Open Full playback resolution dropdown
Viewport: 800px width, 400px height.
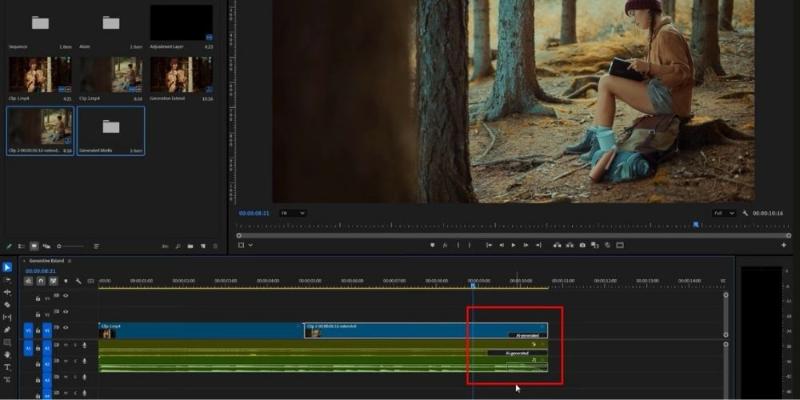pyautogui.click(x=719, y=213)
